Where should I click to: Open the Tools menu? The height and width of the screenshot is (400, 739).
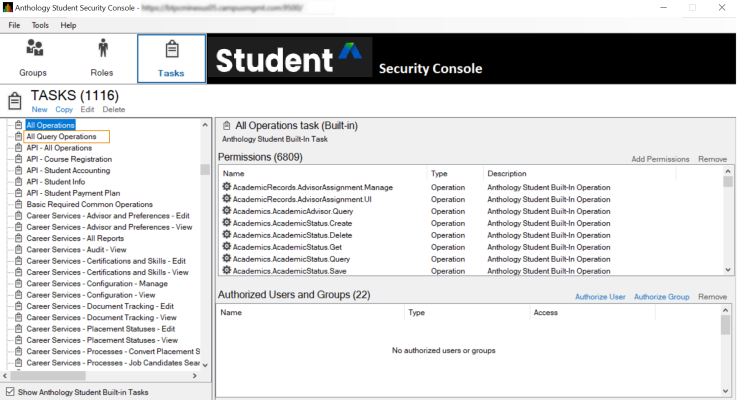[x=40, y=25]
